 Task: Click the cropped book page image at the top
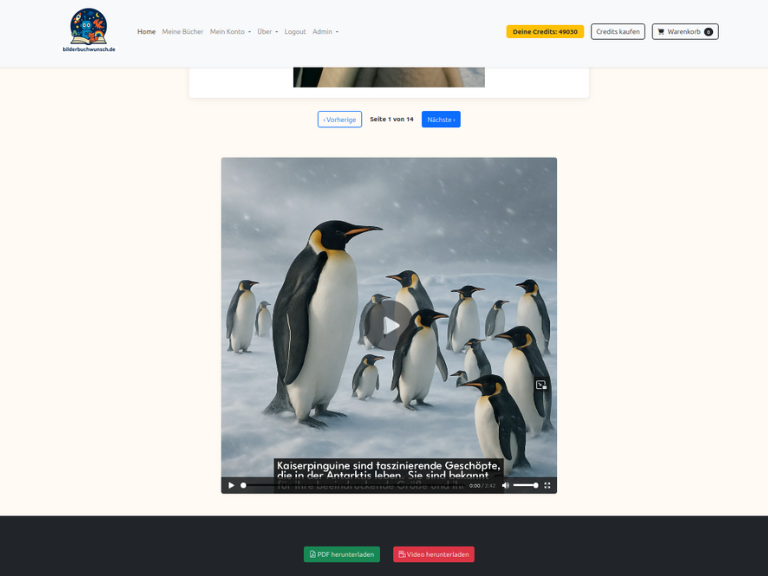pyautogui.click(x=389, y=77)
